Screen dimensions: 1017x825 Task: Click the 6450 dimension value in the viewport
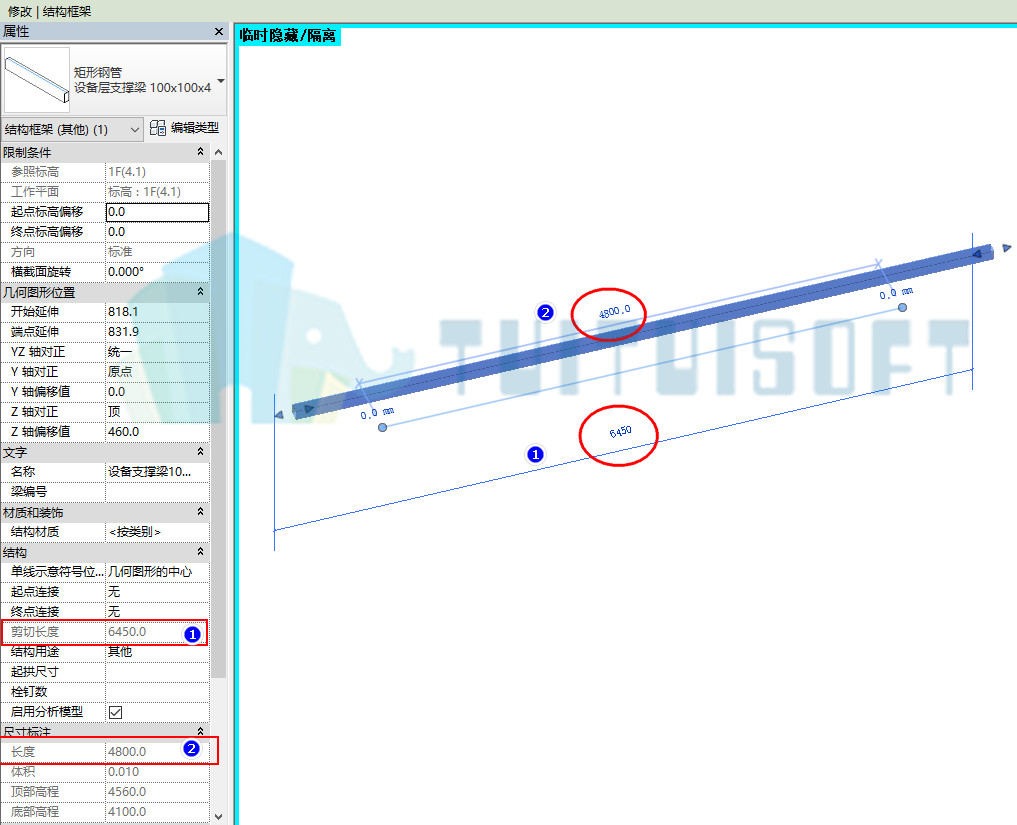coord(620,432)
